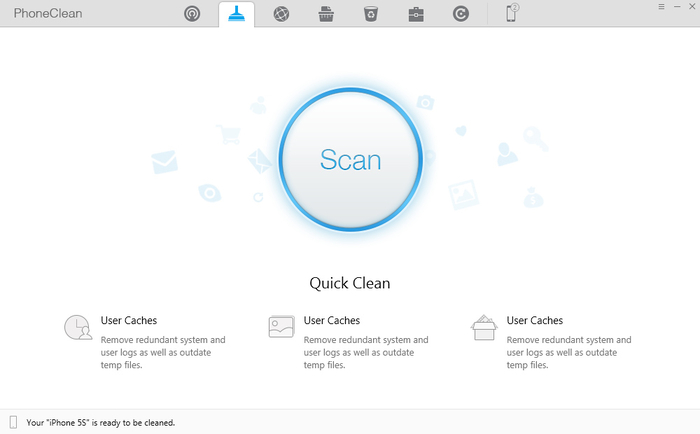
Task: Click the iPhone 5S ready status message
Action: tap(97, 423)
